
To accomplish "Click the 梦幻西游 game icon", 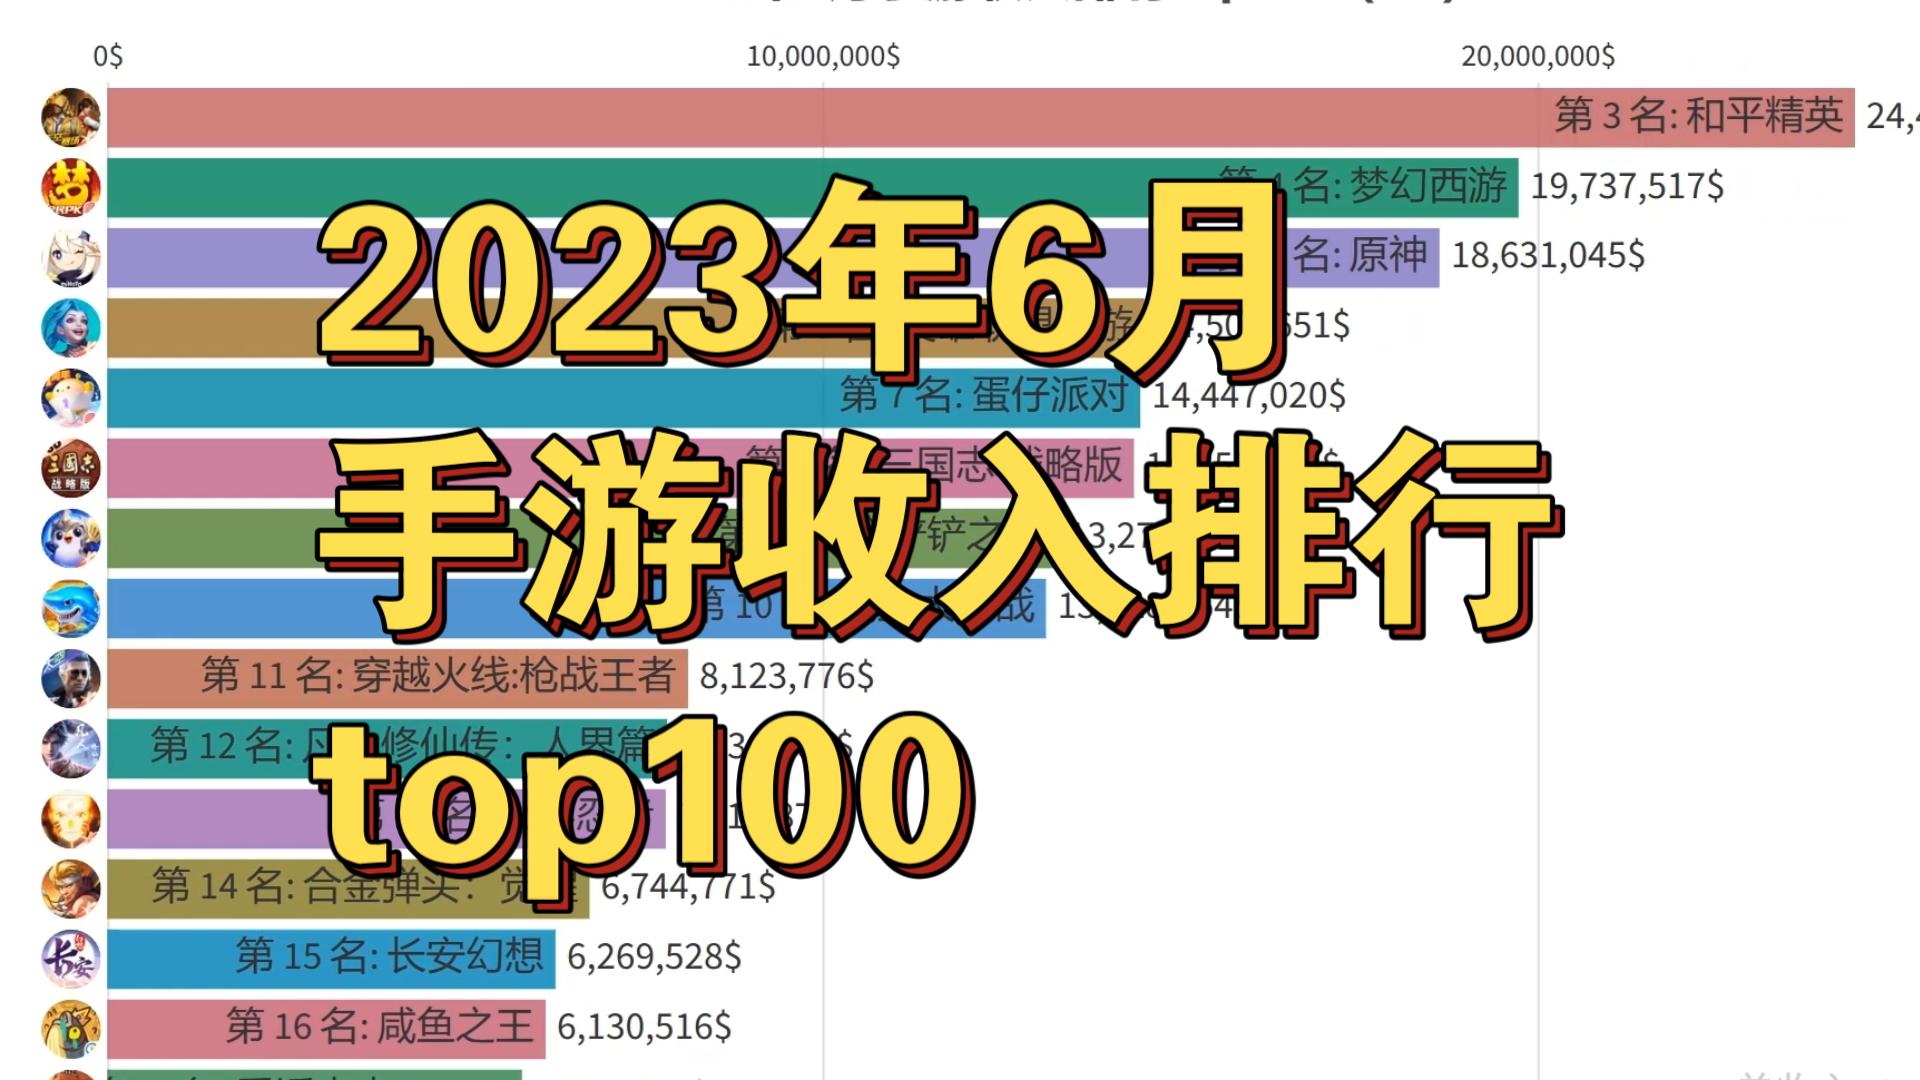I will point(71,188).
